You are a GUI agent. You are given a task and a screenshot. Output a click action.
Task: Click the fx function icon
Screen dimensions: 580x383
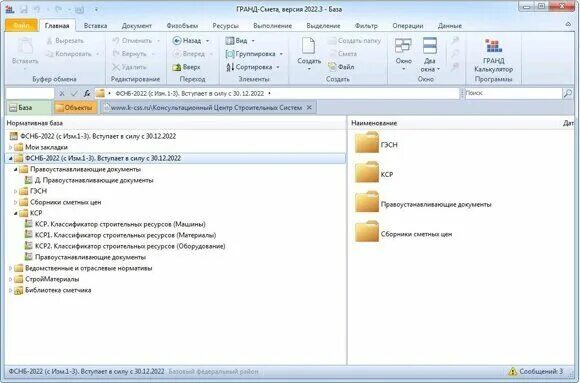[87, 94]
